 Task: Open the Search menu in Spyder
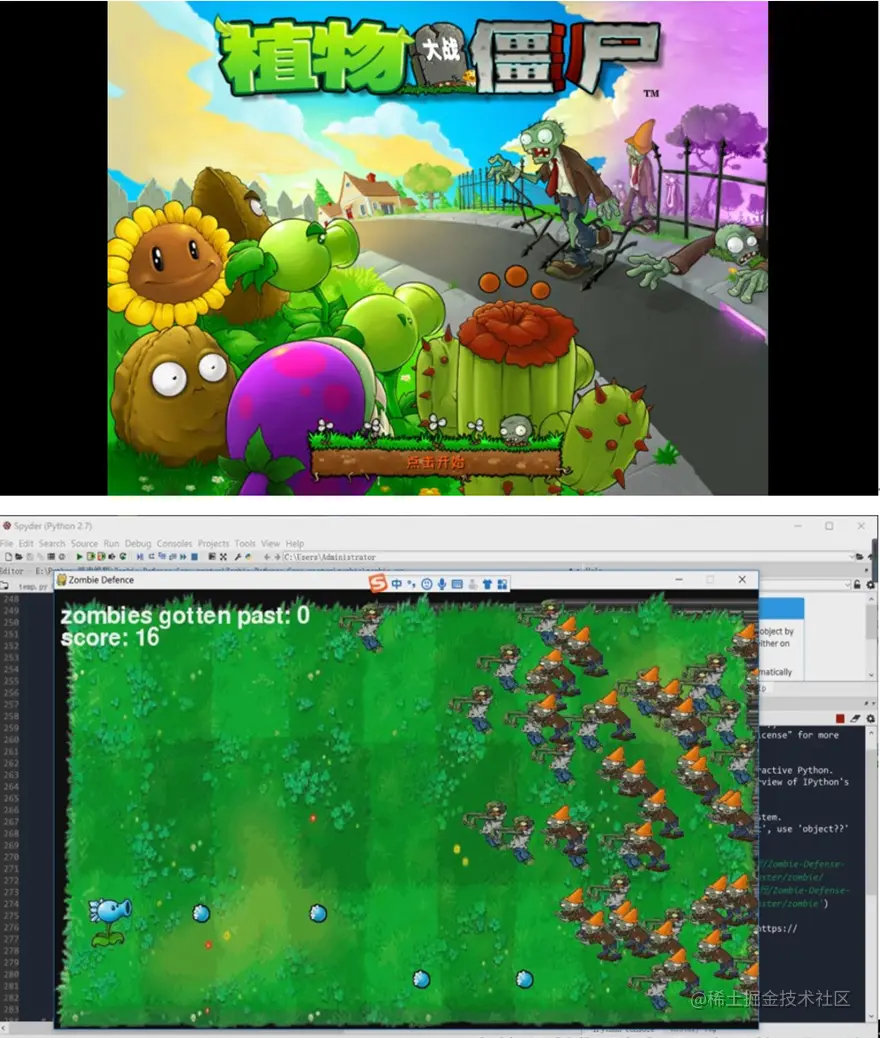(52, 543)
